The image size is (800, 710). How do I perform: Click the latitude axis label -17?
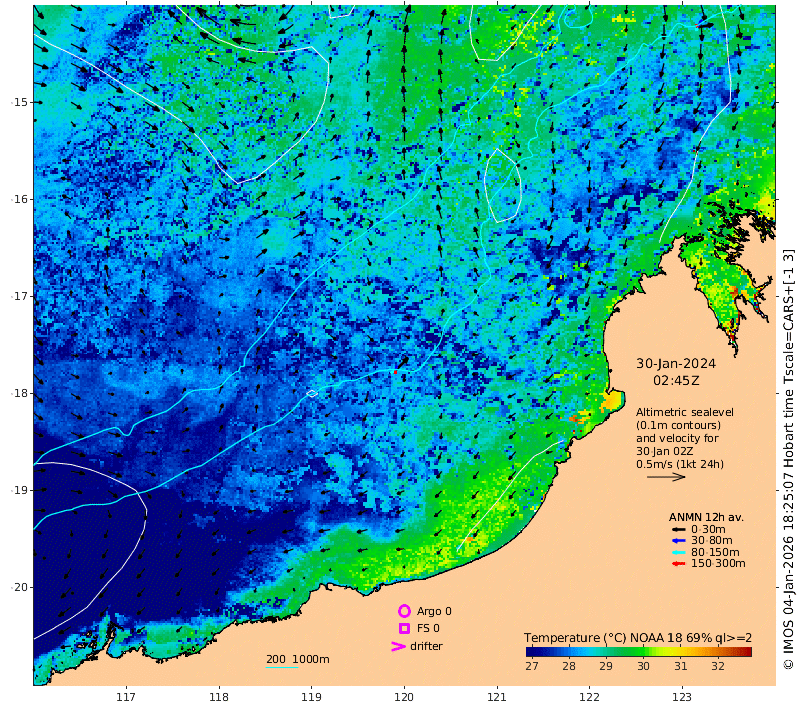pyautogui.click(x=19, y=296)
